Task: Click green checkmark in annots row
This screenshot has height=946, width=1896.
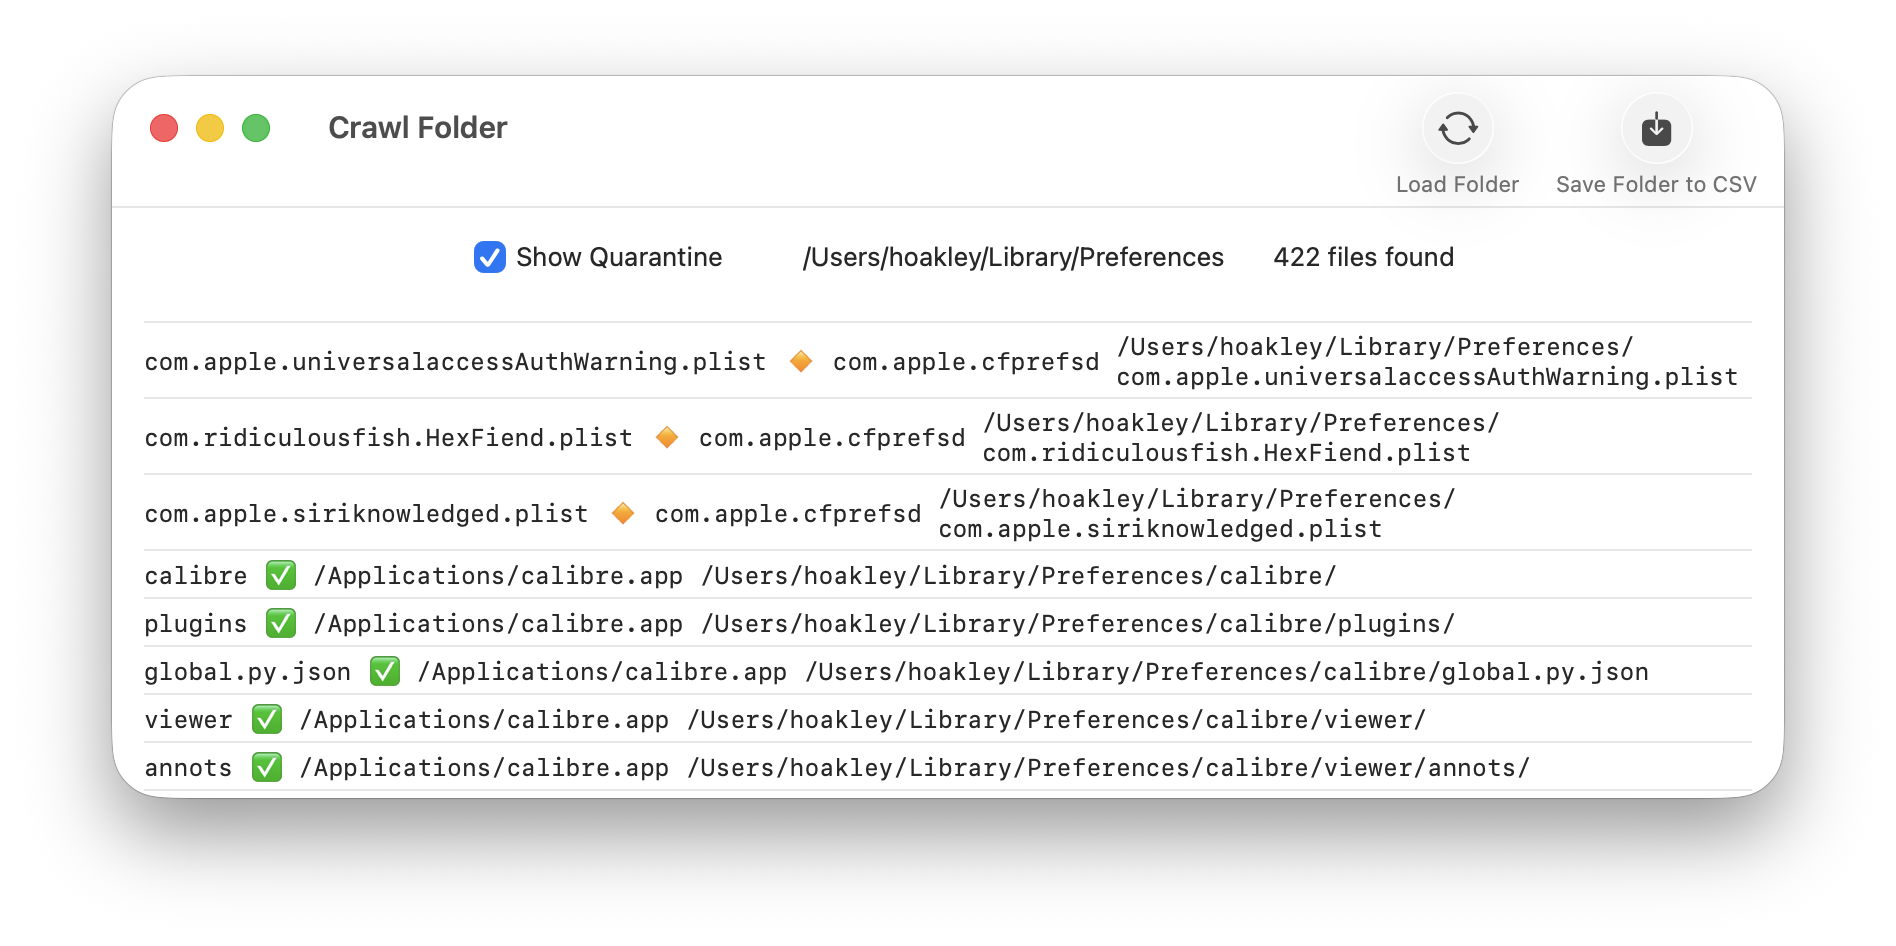Action: pyautogui.click(x=266, y=767)
